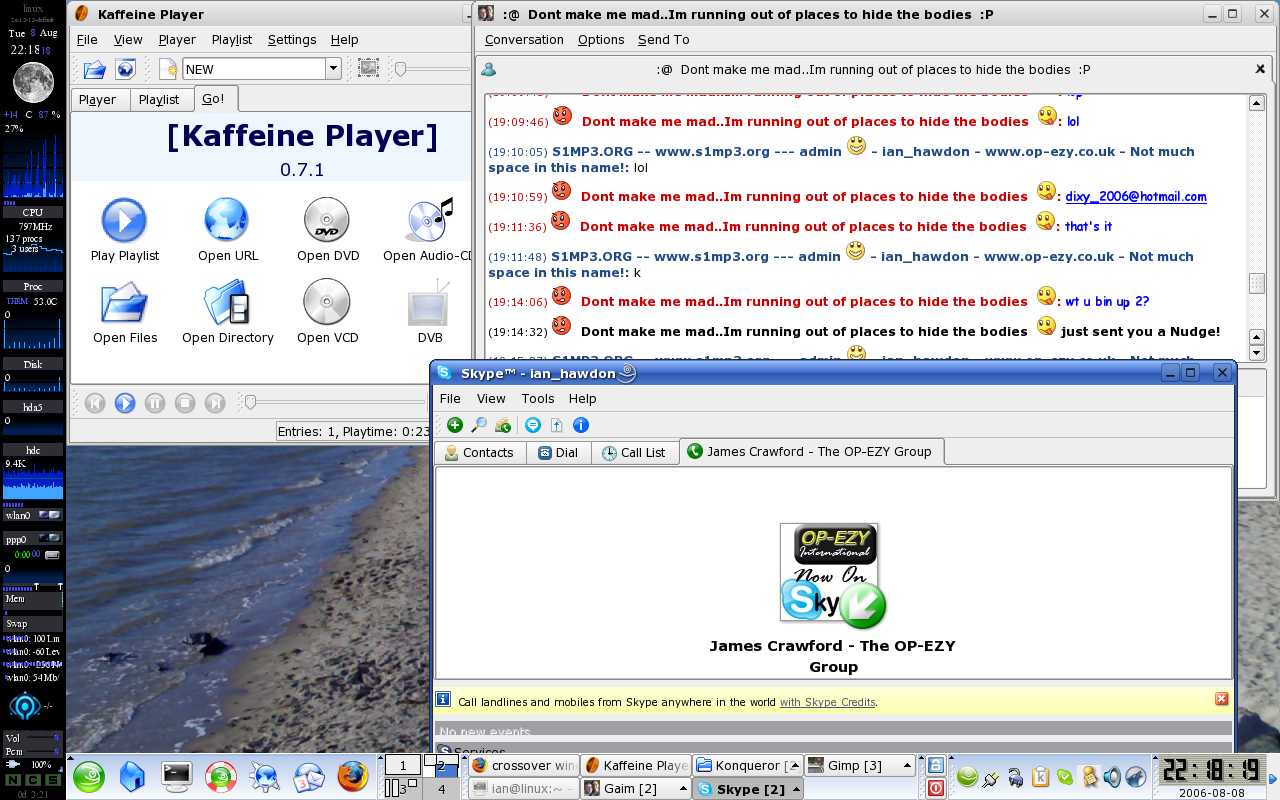Switch to Kaffeine Playlist tab
Screen dimensions: 1280x800
click(159, 99)
